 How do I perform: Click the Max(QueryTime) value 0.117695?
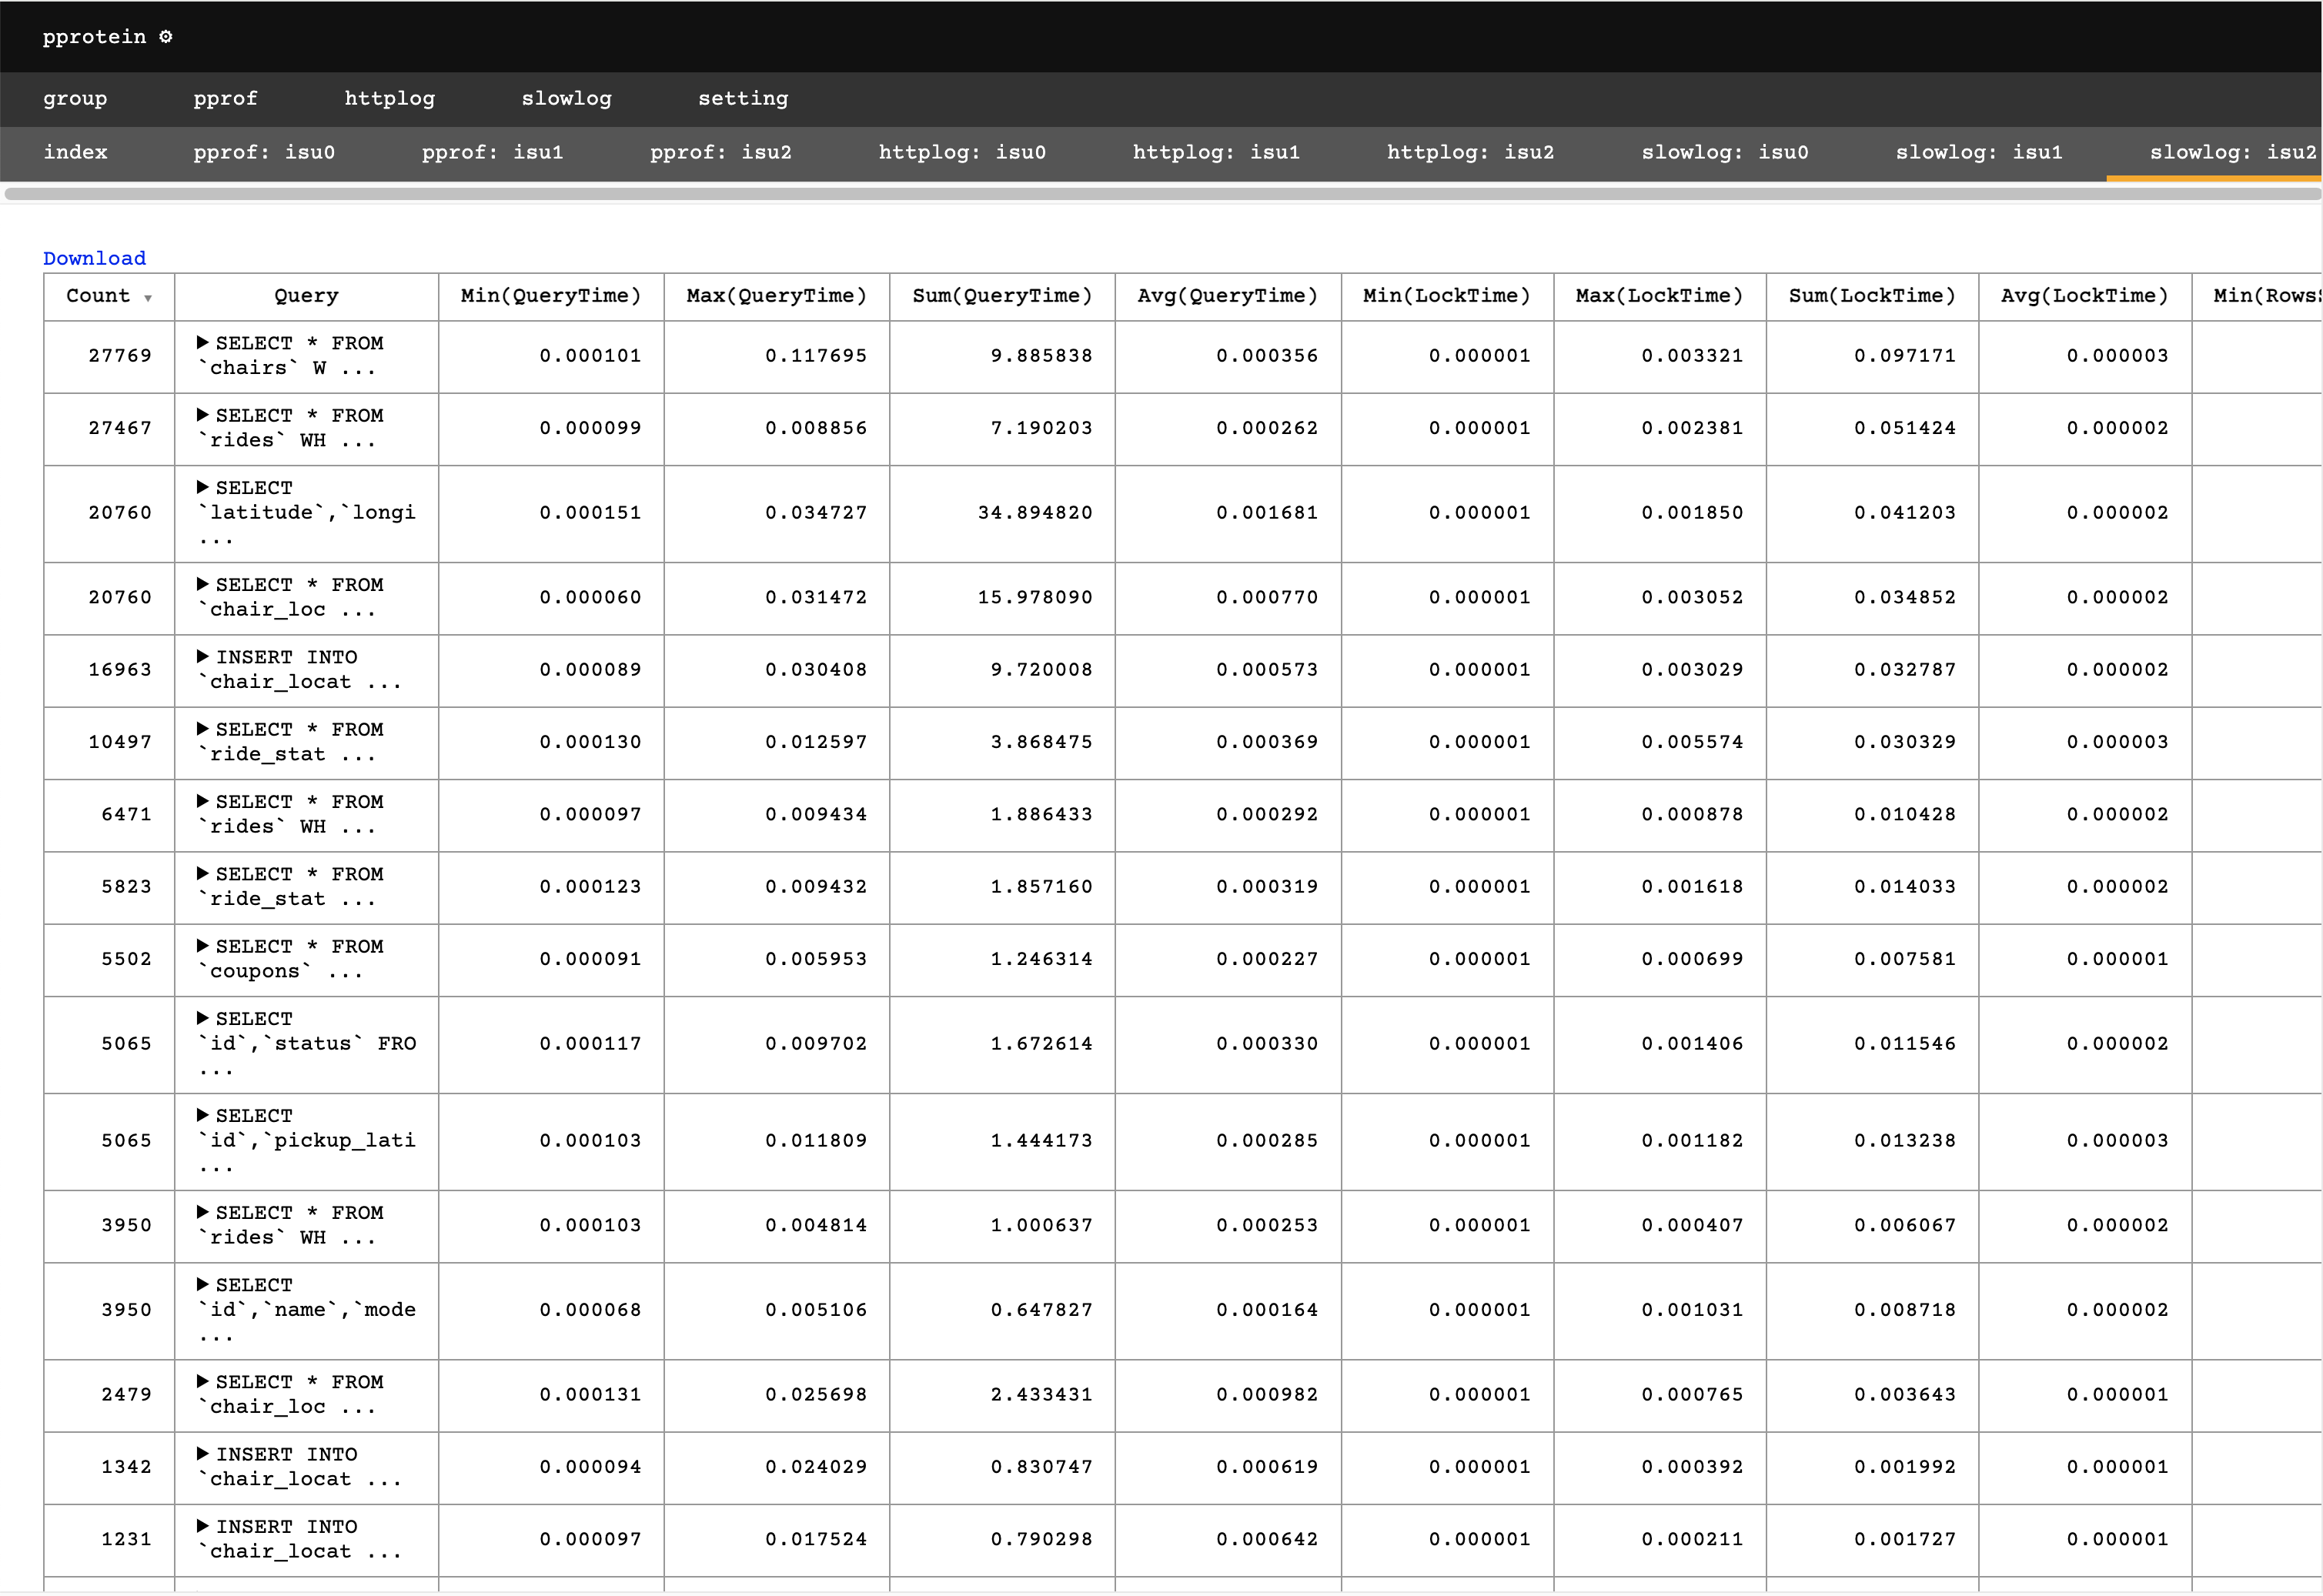click(816, 356)
